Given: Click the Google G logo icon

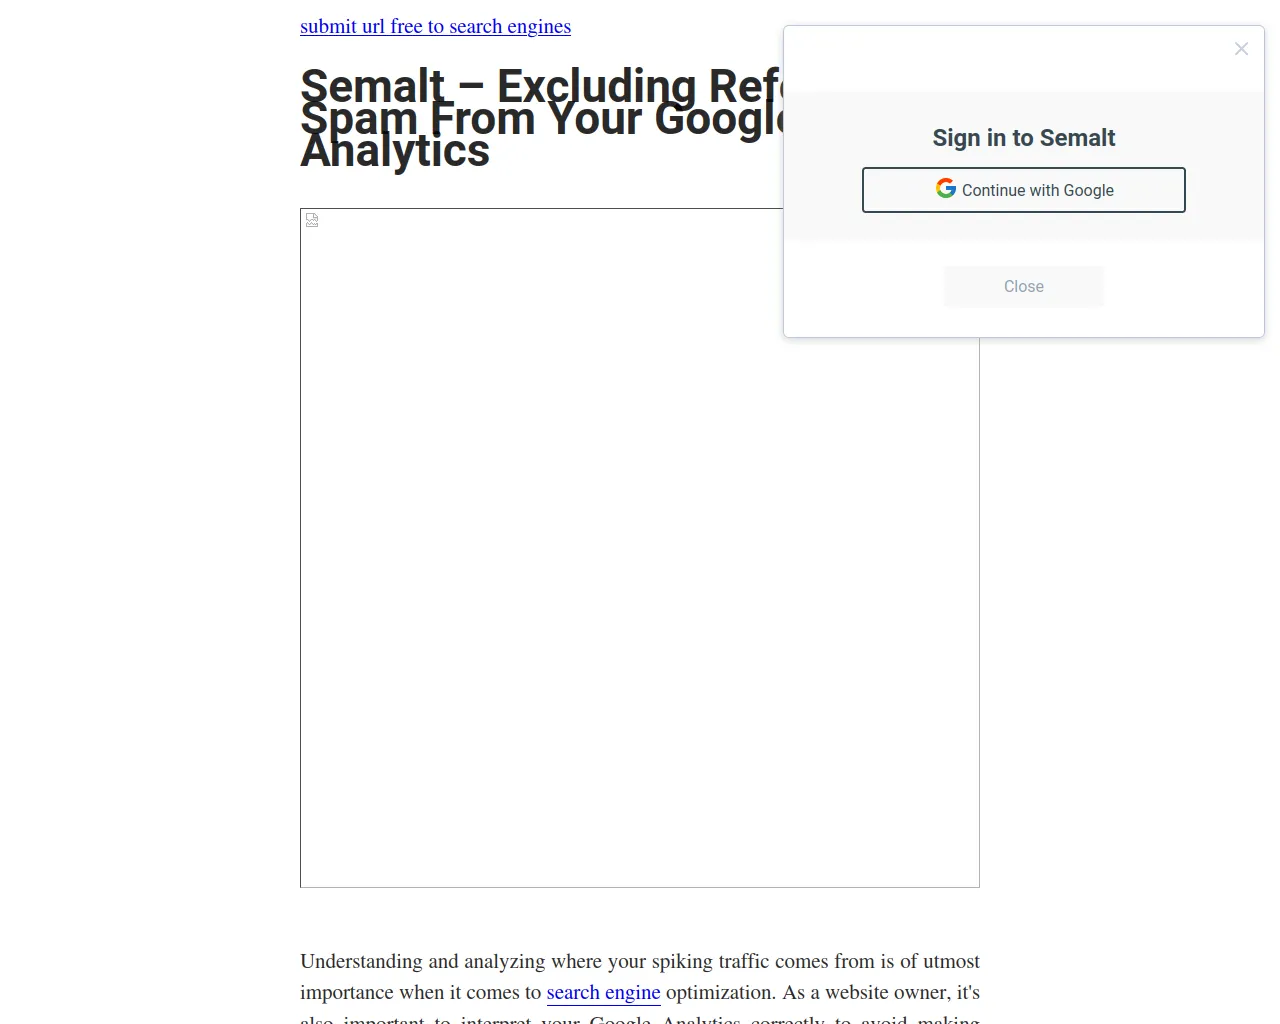Looking at the screenshot, I should (945, 189).
